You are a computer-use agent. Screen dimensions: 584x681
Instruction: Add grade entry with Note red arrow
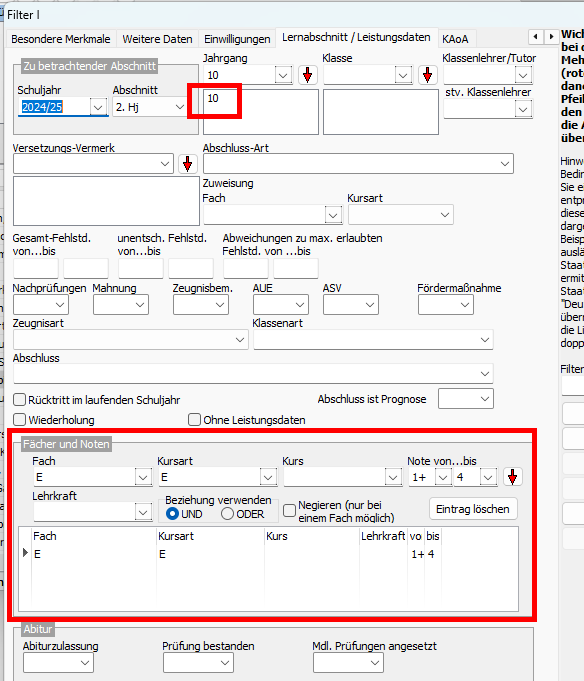click(512, 477)
